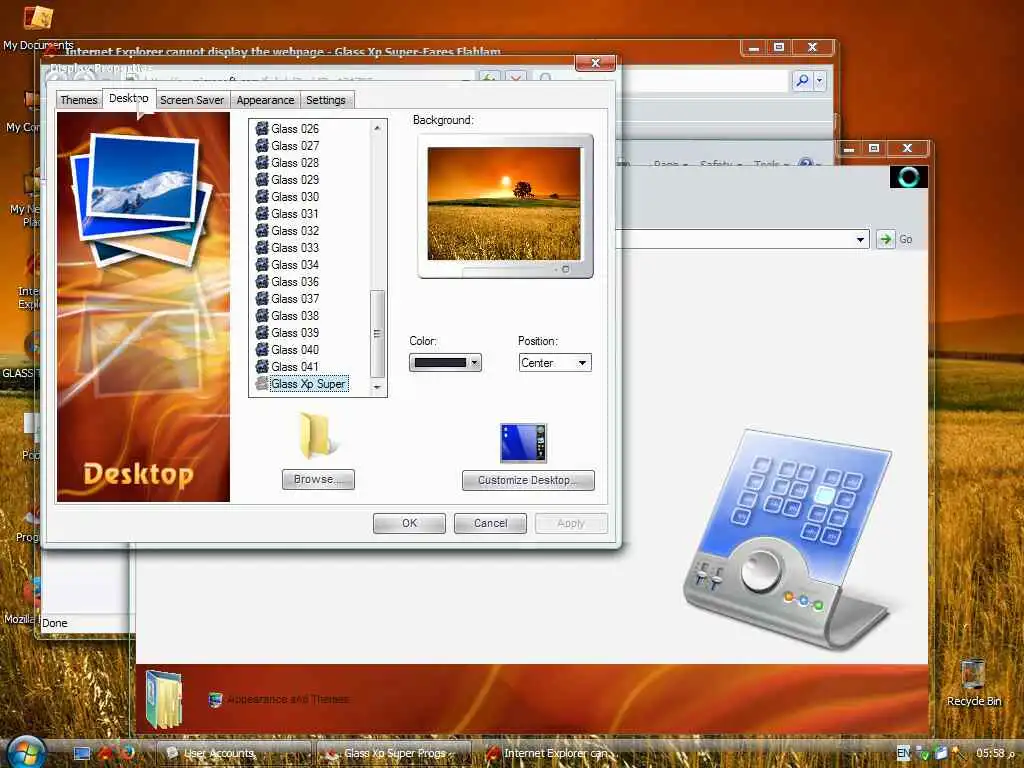Select Glass 041 wallpaper item
This screenshot has width=1024, height=768.
pyautogui.click(x=295, y=366)
